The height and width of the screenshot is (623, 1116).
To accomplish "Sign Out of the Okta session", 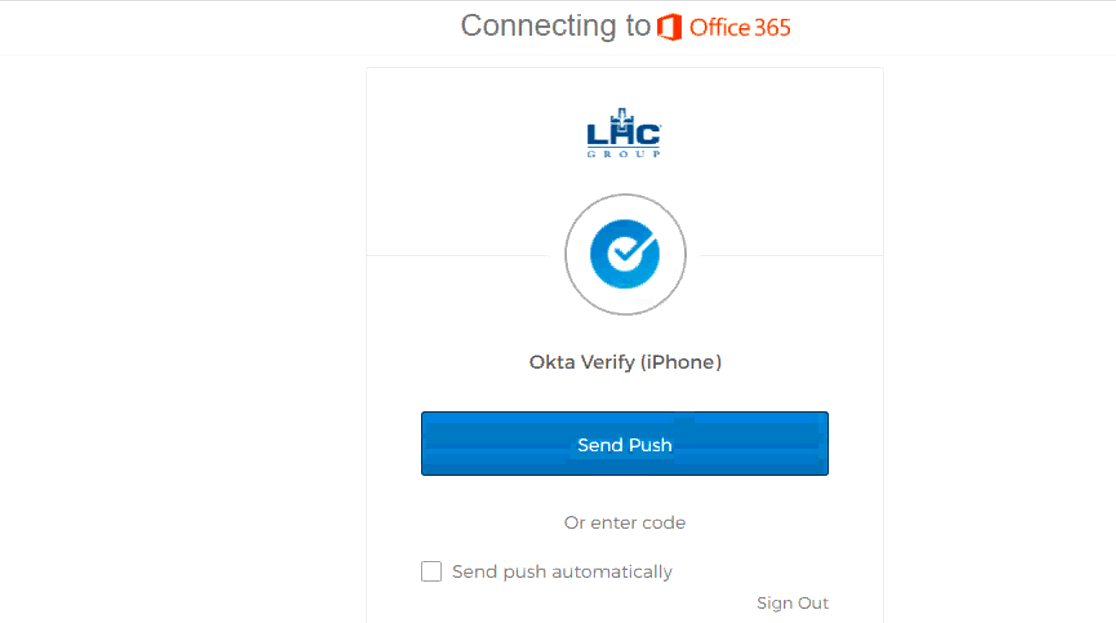I will tap(792, 603).
